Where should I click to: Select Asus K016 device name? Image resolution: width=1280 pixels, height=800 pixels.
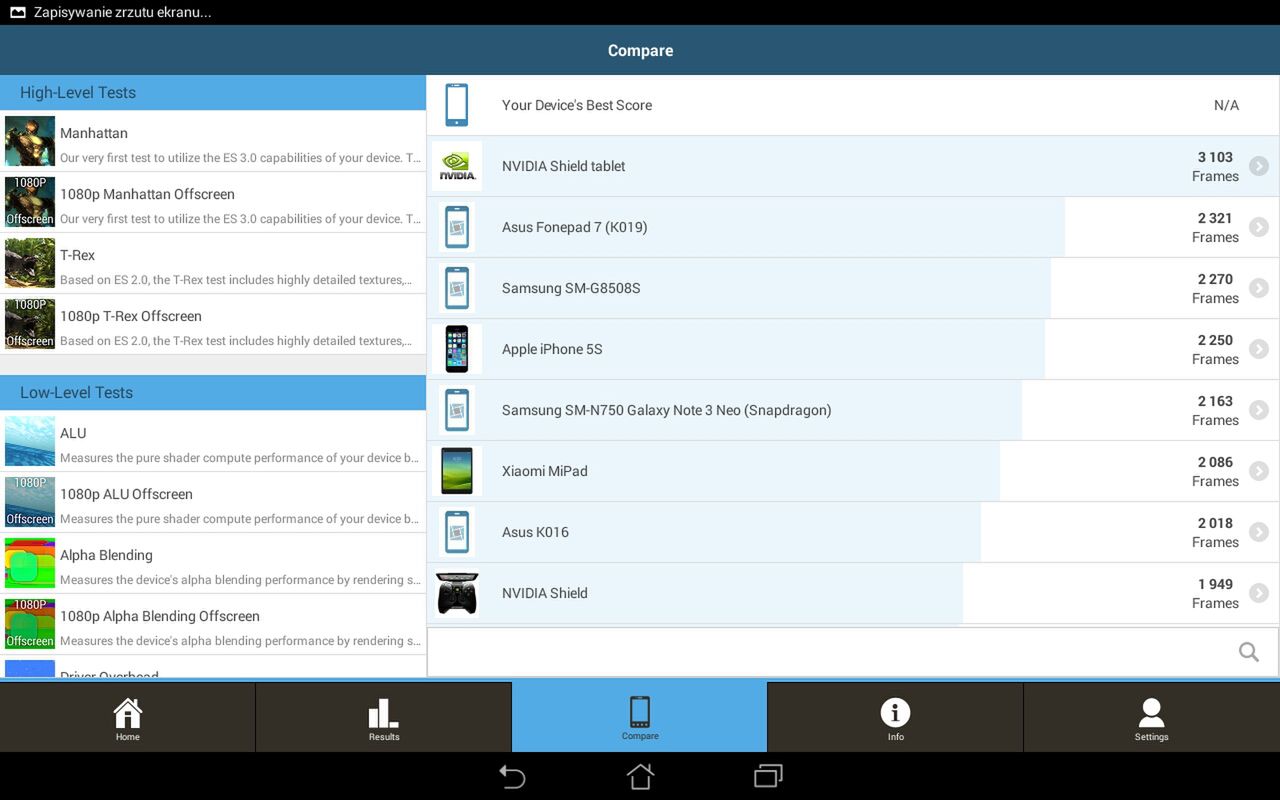coord(535,532)
